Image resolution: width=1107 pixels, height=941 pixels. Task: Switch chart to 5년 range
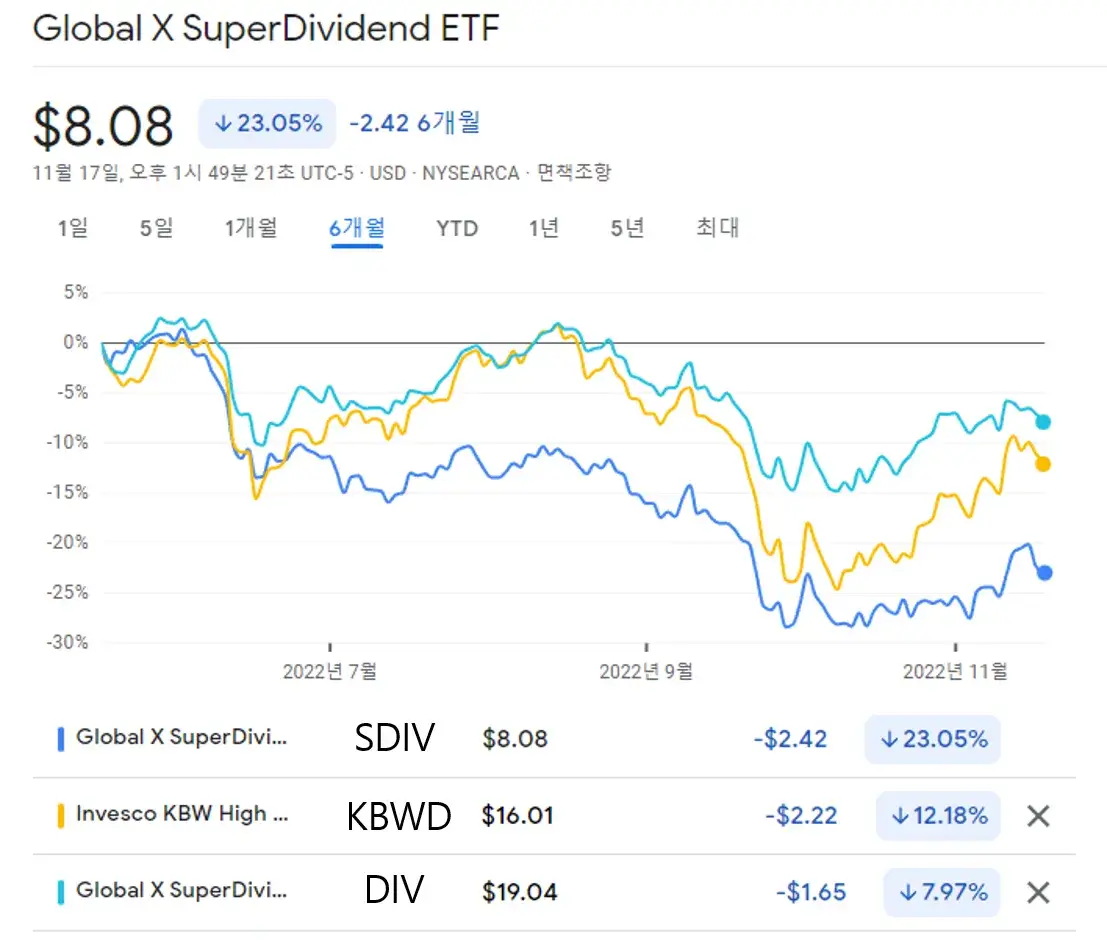627,228
